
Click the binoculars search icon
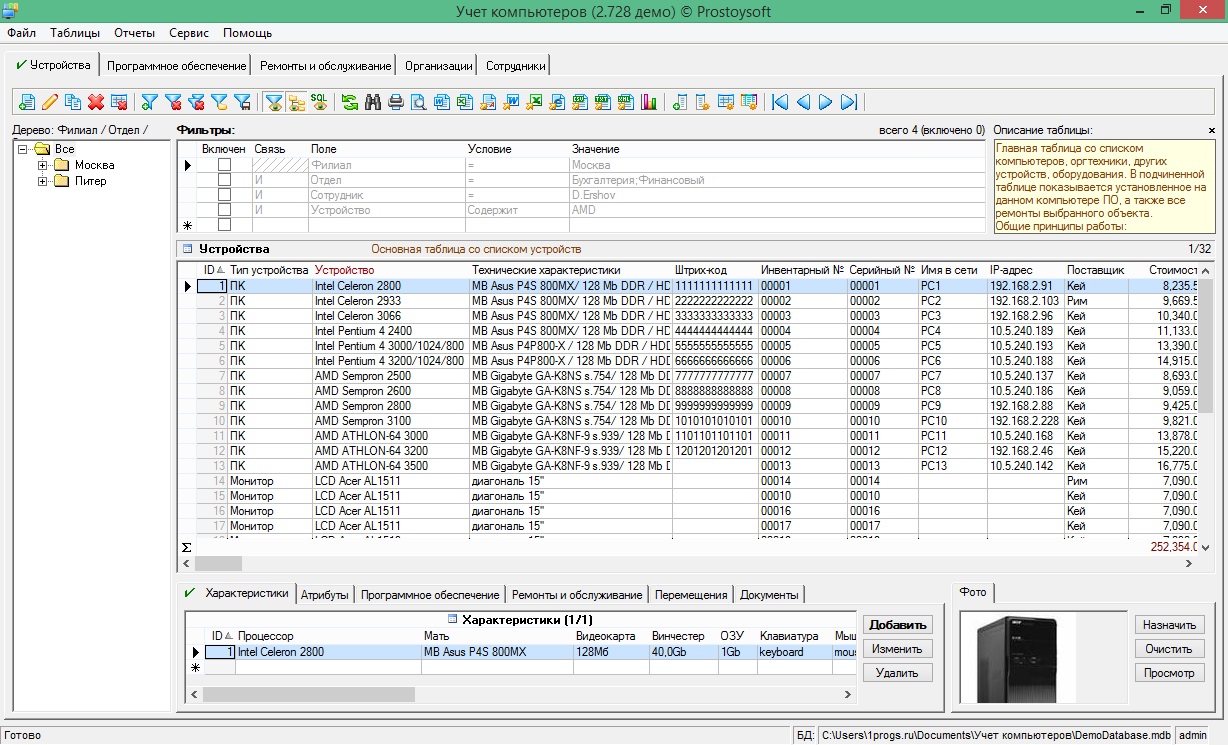point(373,101)
